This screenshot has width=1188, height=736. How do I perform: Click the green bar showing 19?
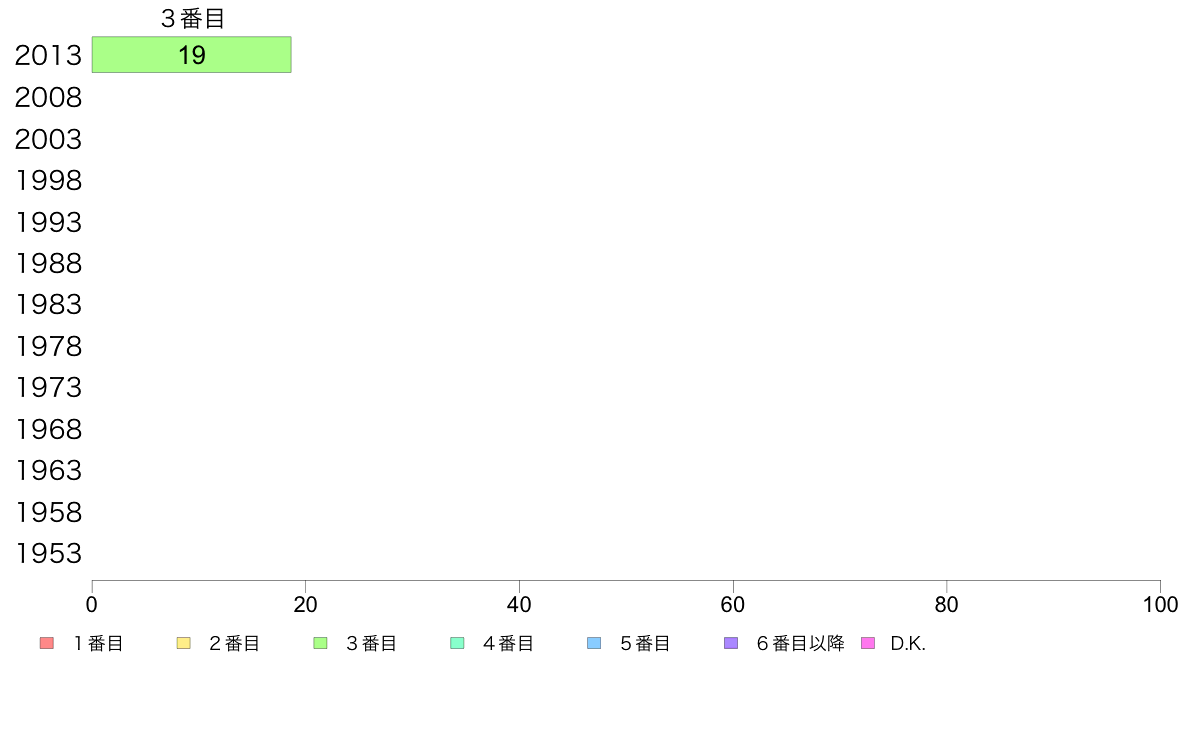pyautogui.click(x=191, y=55)
